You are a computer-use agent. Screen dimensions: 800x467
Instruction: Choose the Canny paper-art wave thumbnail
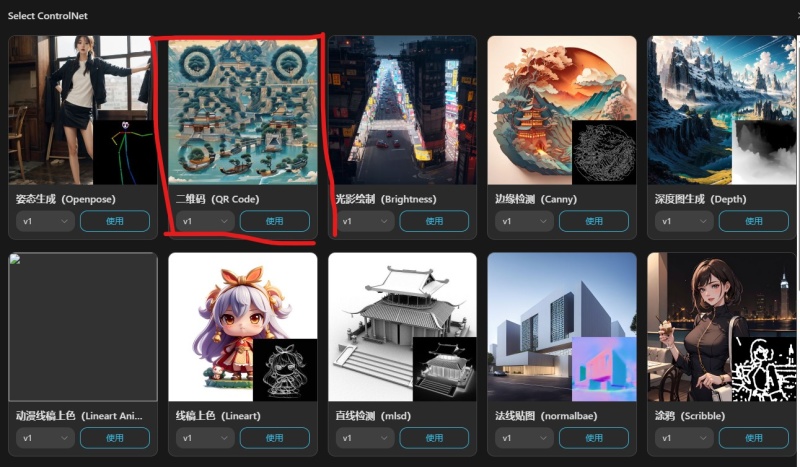(562, 110)
